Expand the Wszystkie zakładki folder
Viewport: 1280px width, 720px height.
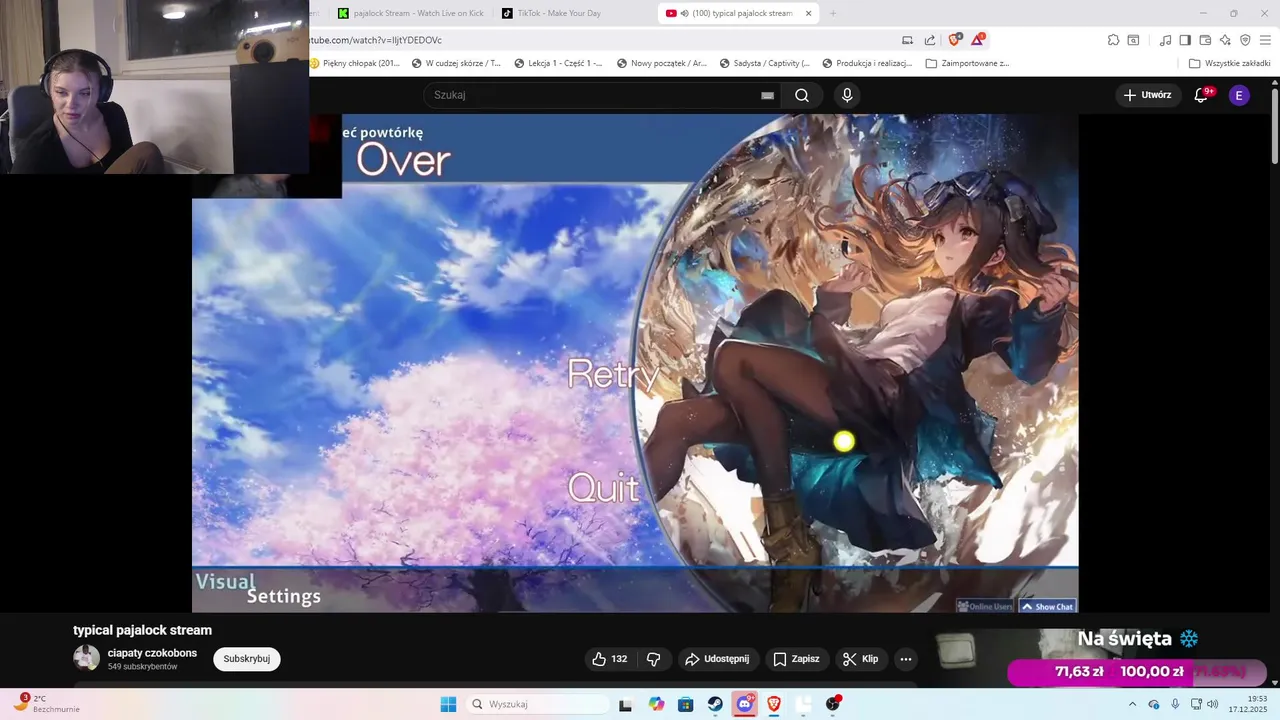1229,63
